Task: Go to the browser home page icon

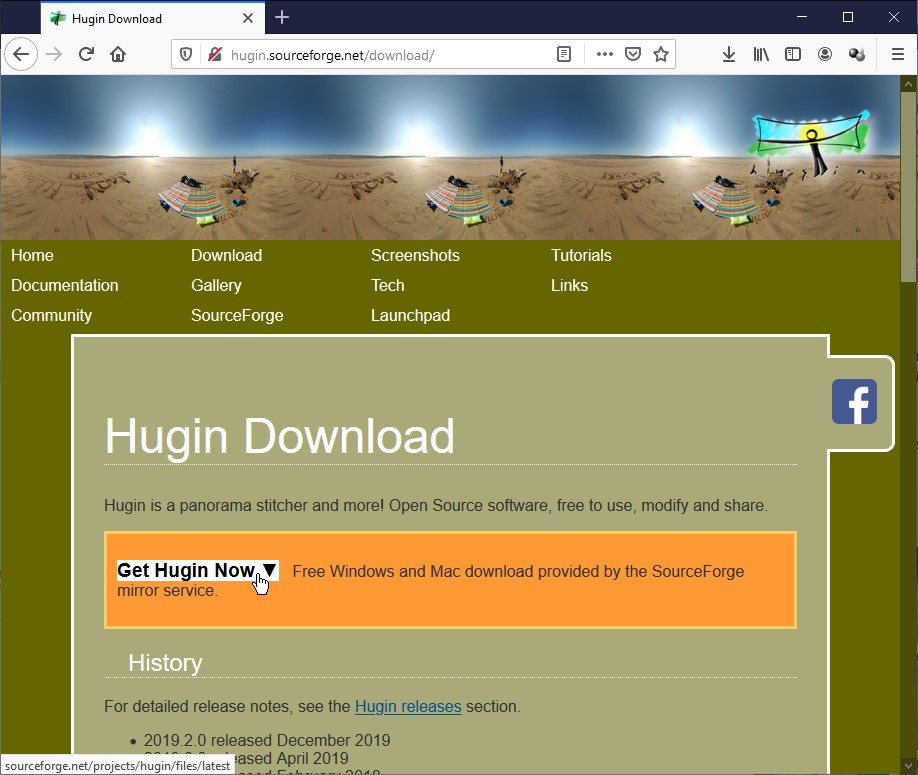Action: tap(118, 55)
